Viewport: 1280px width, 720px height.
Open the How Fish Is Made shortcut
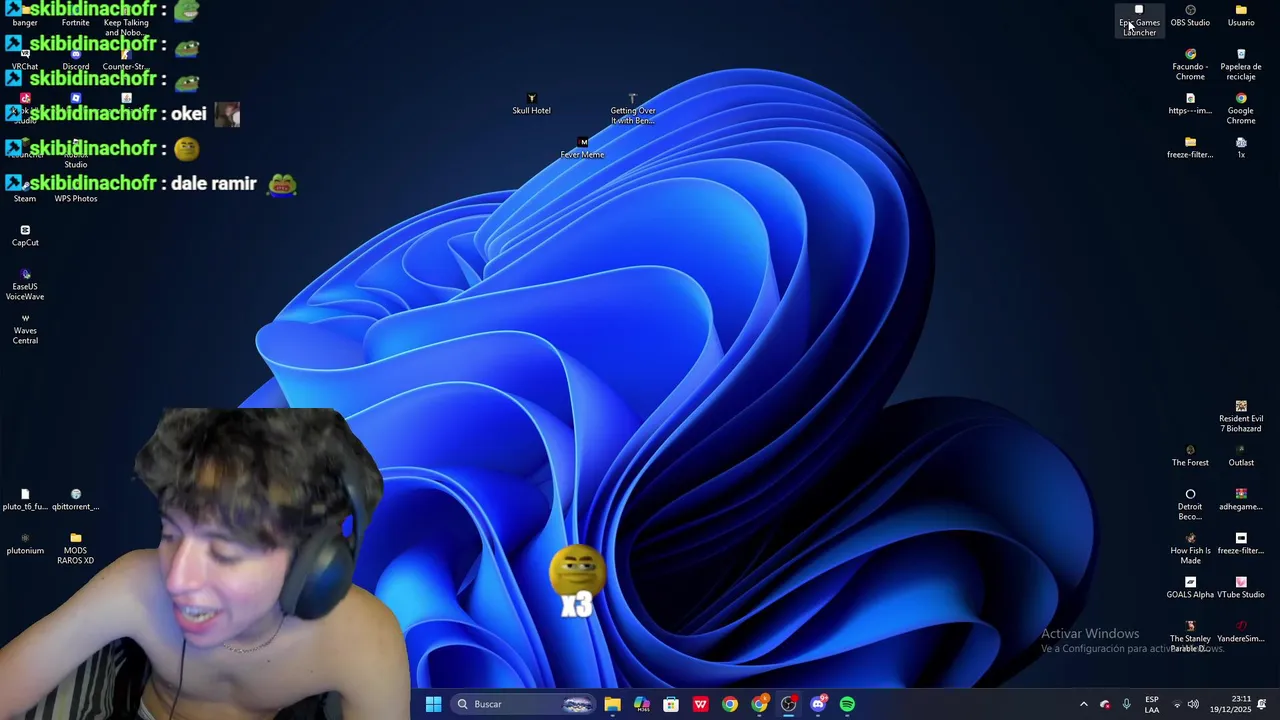click(x=1190, y=549)
